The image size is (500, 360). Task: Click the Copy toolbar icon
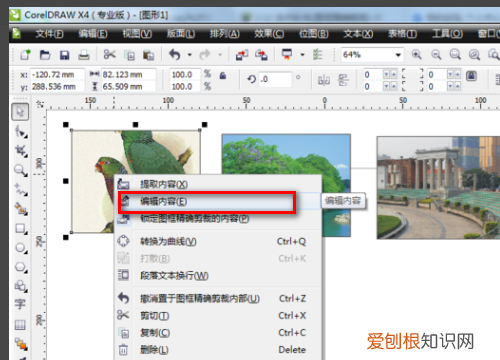[129, 55]
